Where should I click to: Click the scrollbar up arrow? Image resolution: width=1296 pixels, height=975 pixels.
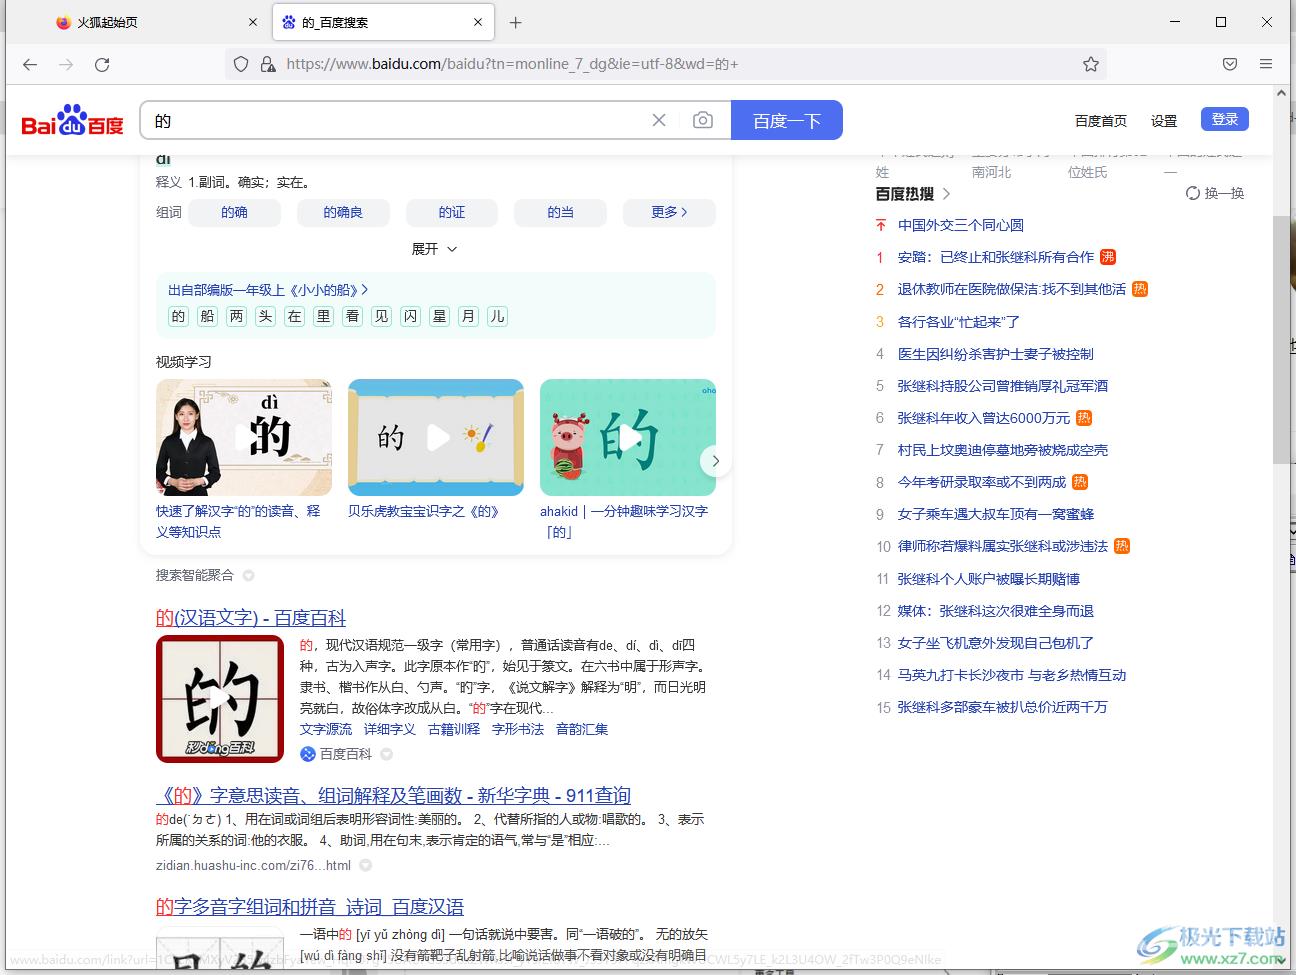(x=1281, y=93)
